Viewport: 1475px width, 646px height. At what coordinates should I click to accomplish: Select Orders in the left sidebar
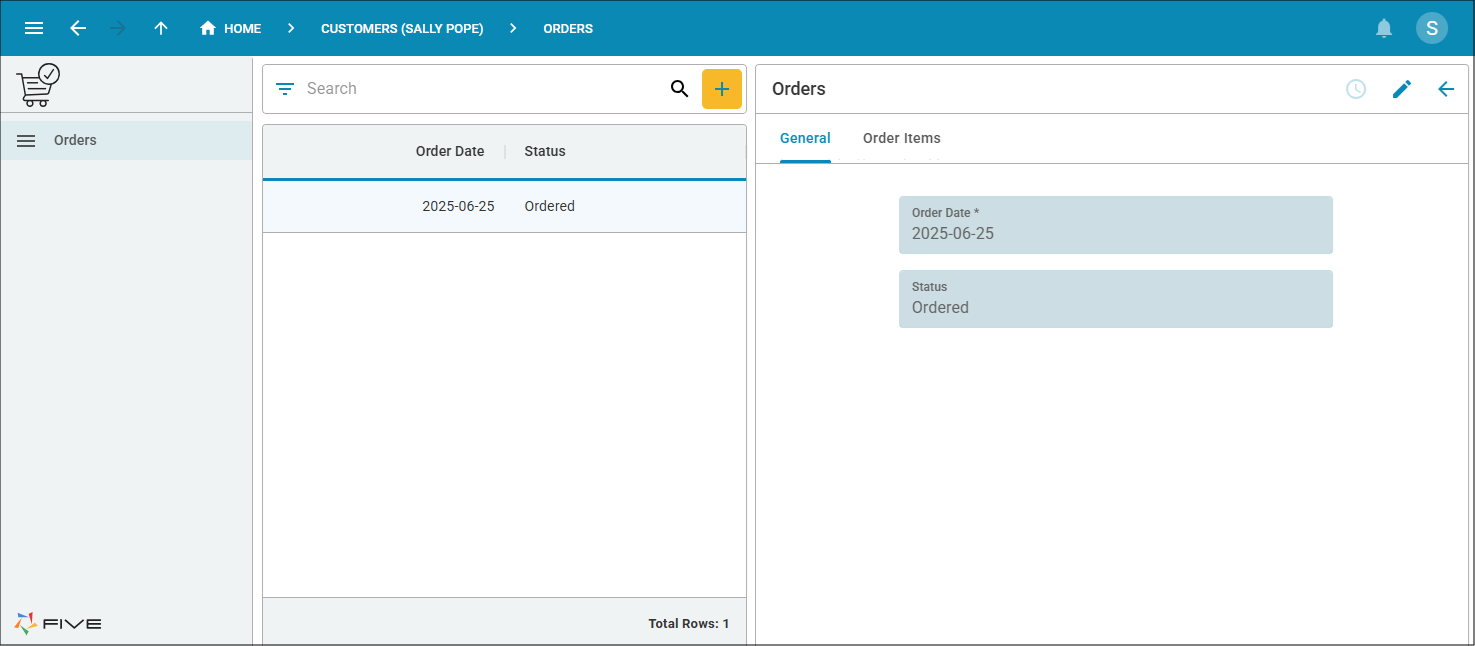click(75, 140)
